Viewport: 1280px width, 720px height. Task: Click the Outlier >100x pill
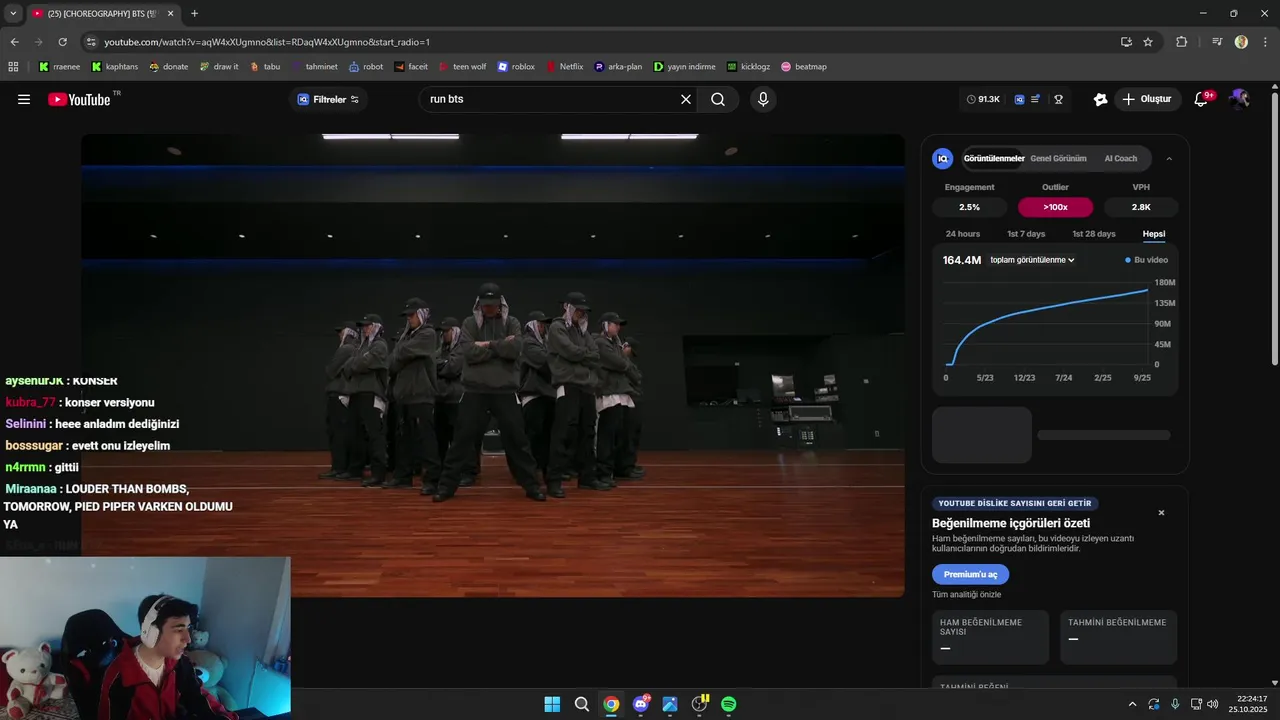tap(1055, 207)
